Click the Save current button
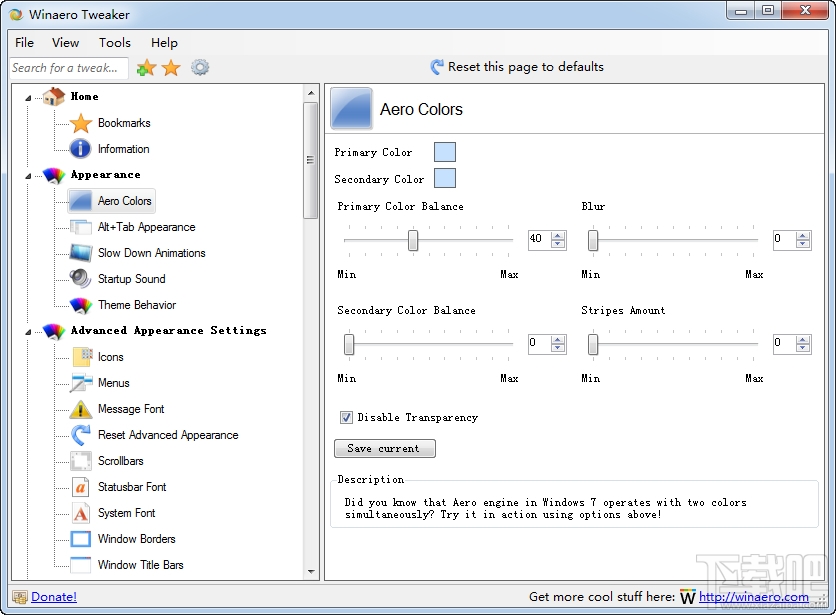This screenshot has height=615, width=836. pos(384,449)
